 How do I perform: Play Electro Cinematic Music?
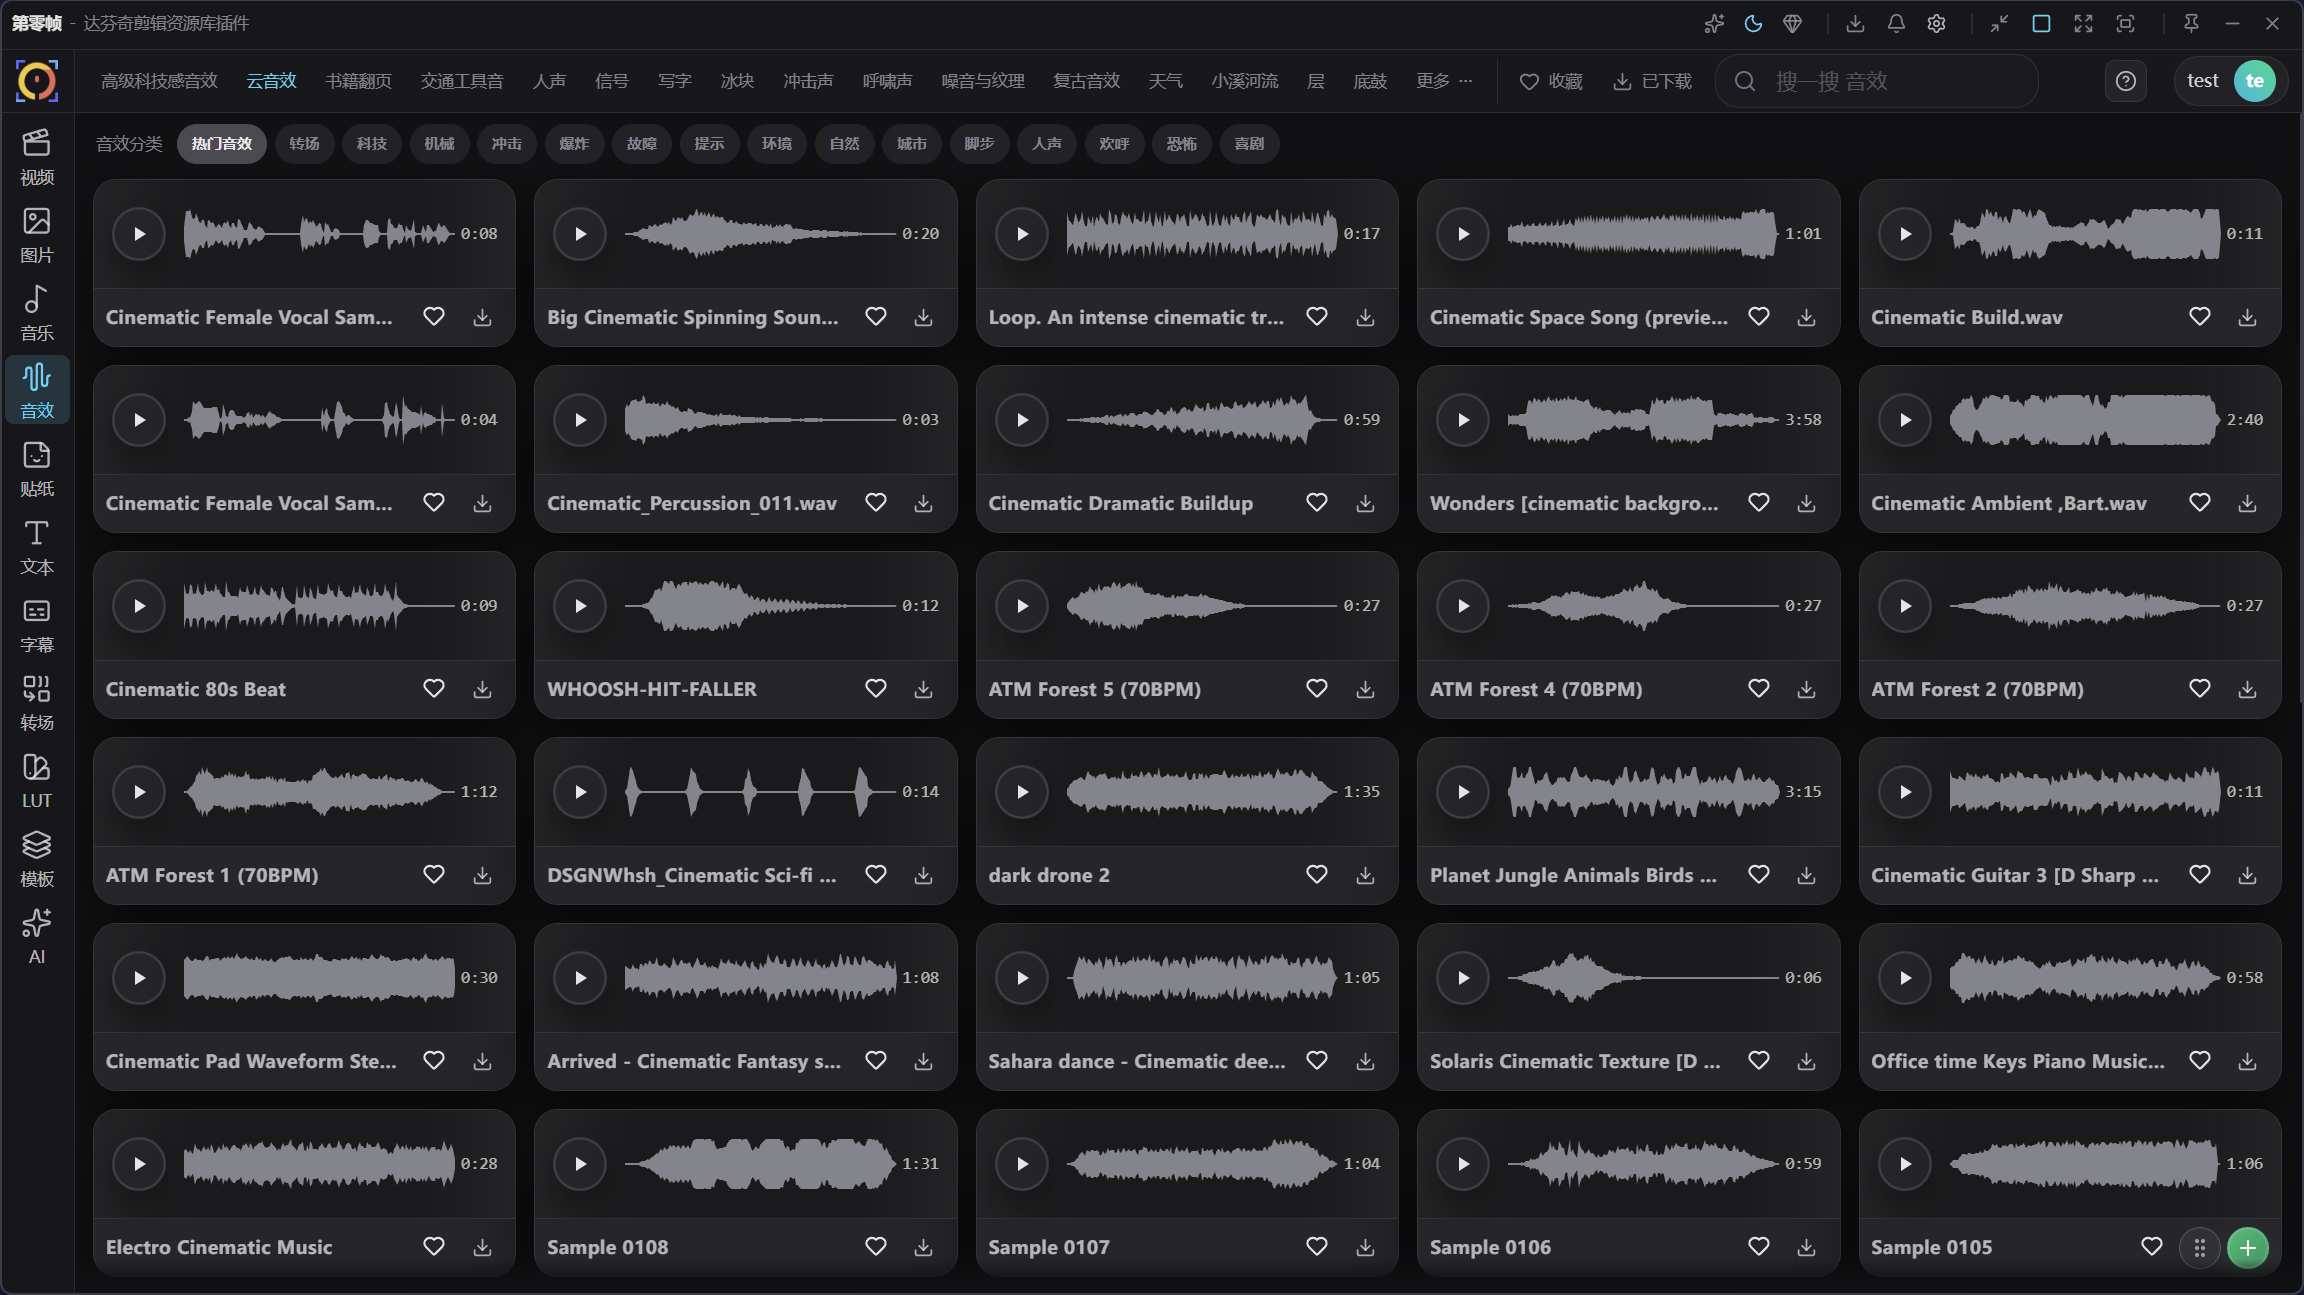click(139, 1164)
